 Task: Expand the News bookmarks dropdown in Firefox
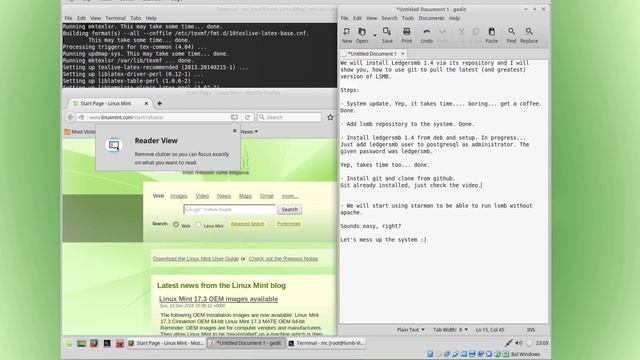pos(249,131)
